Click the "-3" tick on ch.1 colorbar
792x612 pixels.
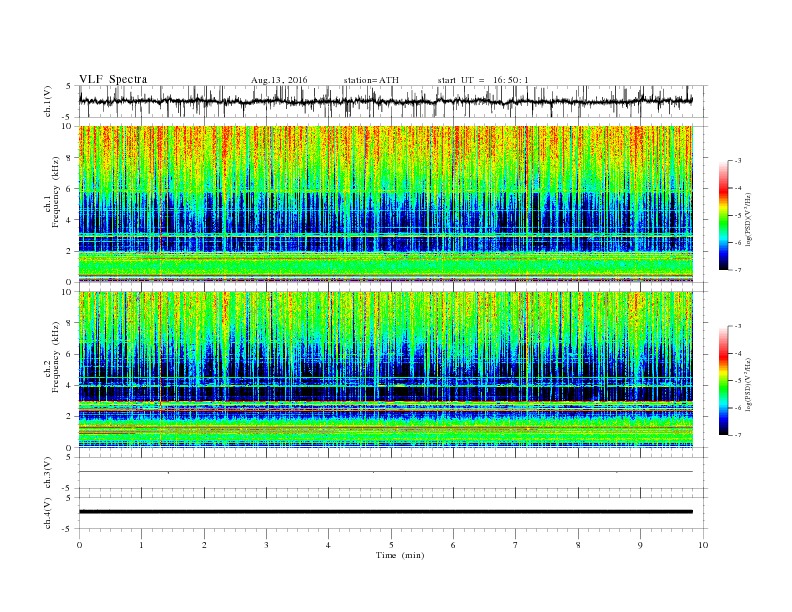click(738, 161)
